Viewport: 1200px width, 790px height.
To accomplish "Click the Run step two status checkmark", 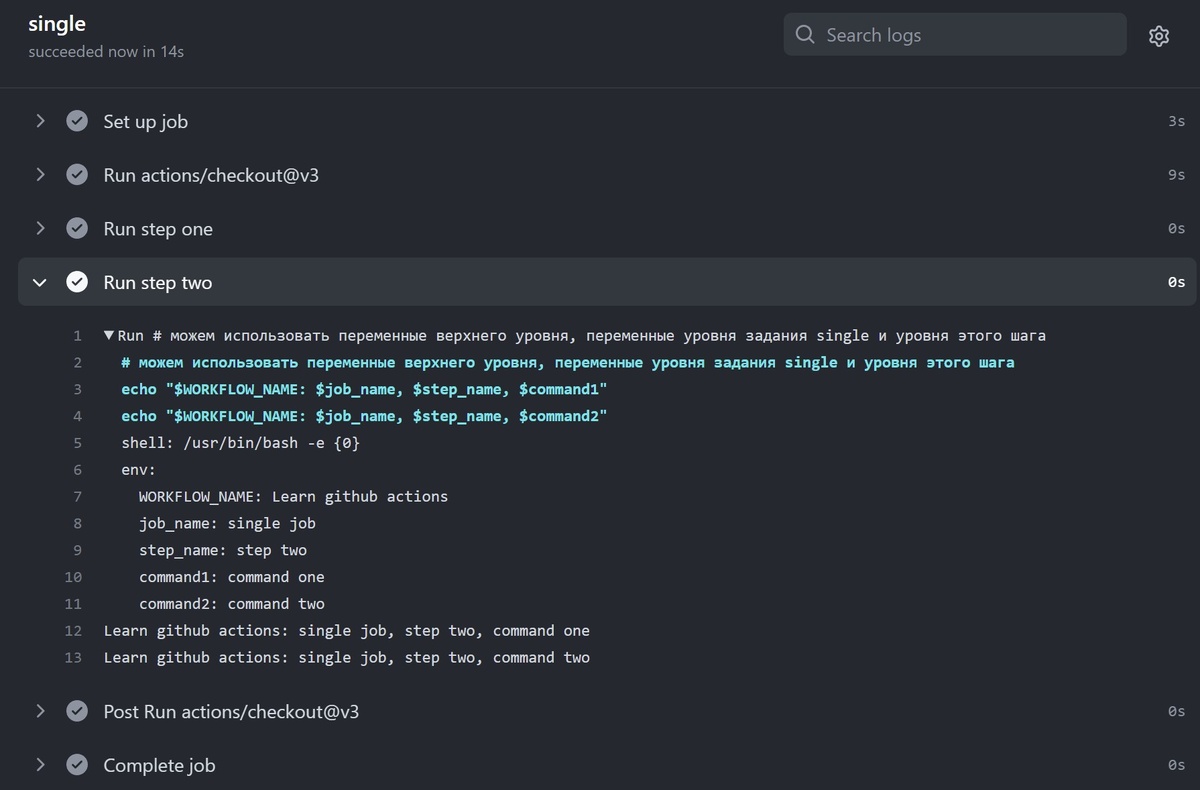I will tap(77, 283).
